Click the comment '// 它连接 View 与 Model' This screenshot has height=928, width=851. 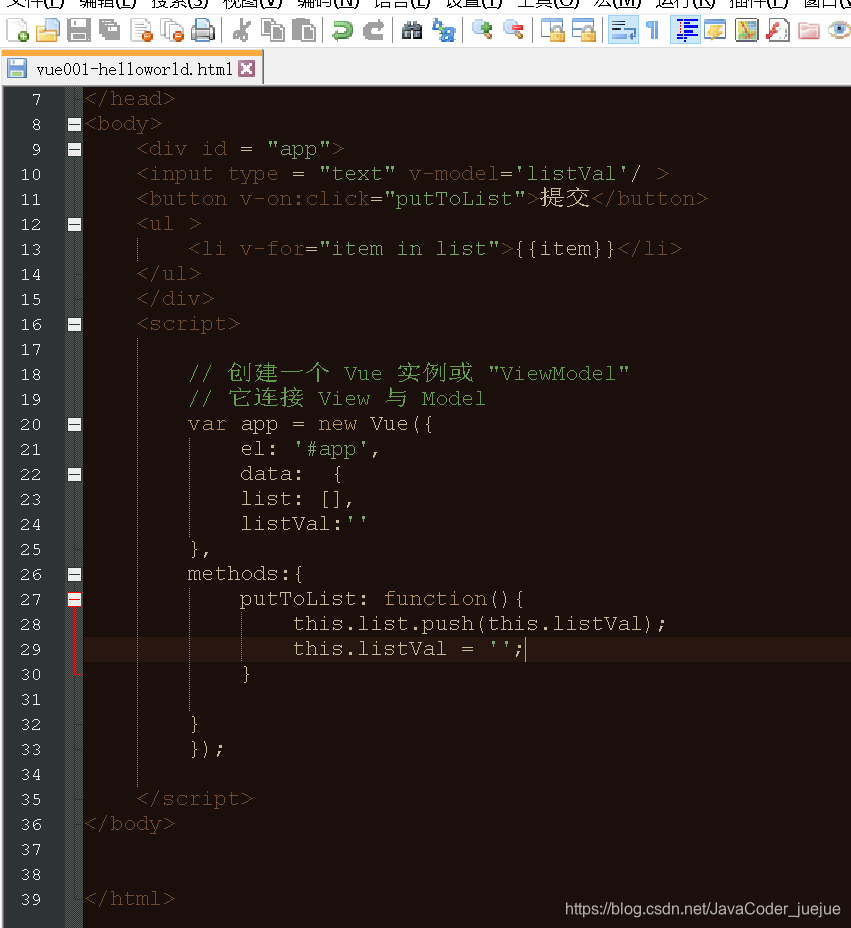click(337, 398)
